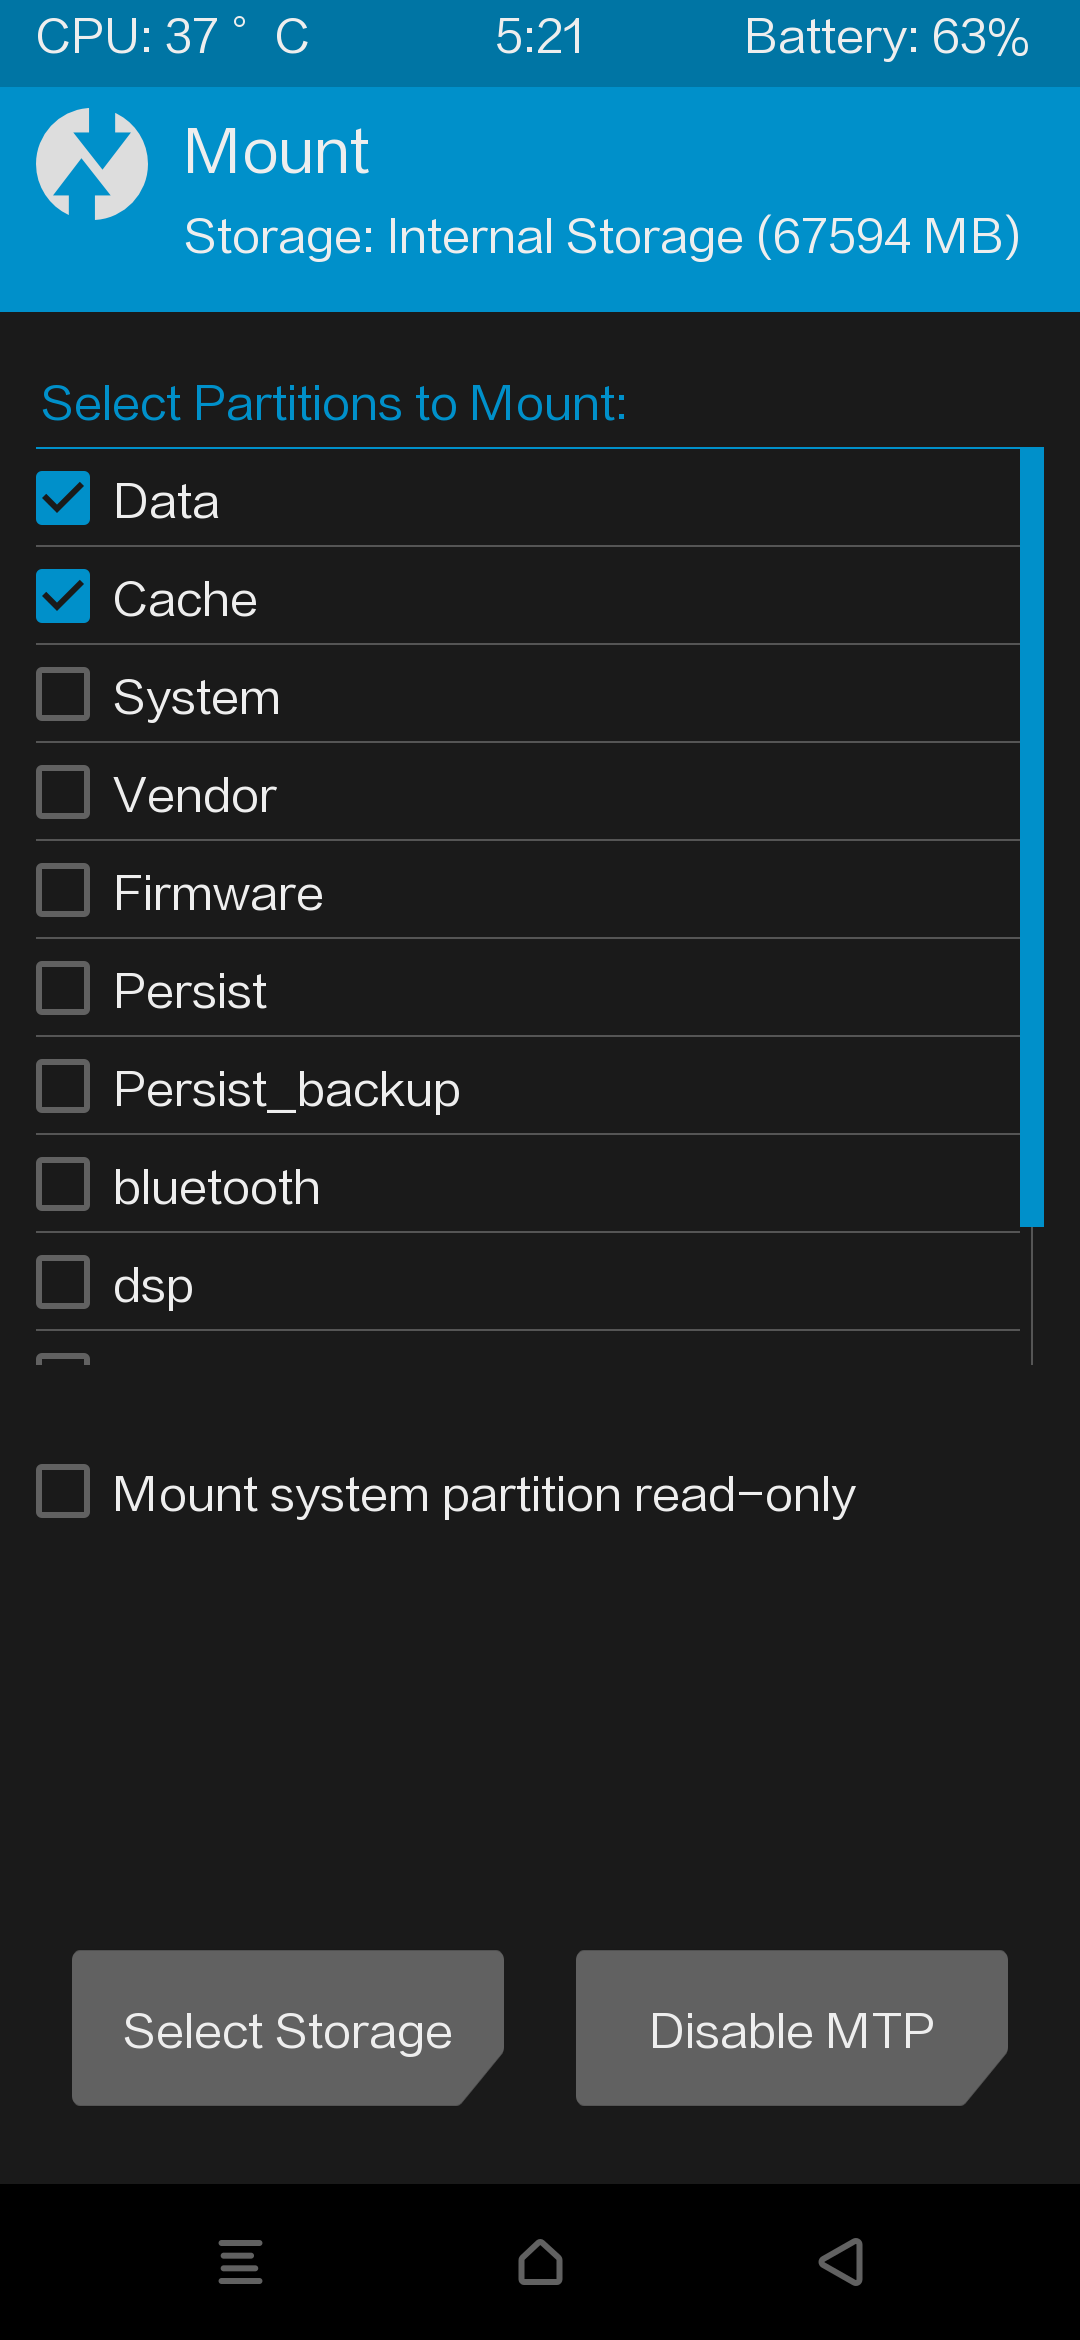Tick the Persist partition checkbox
This screenshot has height=2340, width=1080.
coord(63,989)
